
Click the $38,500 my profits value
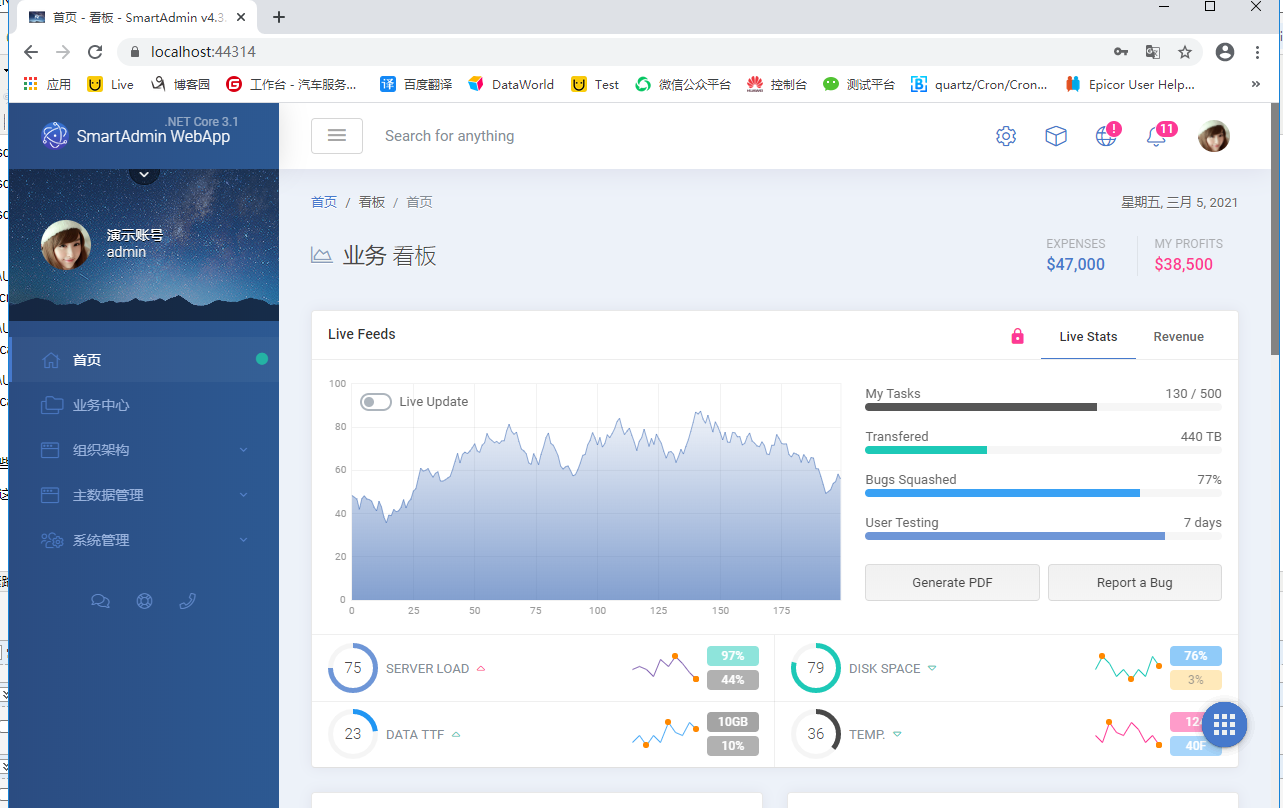[x=1183, y=264]
